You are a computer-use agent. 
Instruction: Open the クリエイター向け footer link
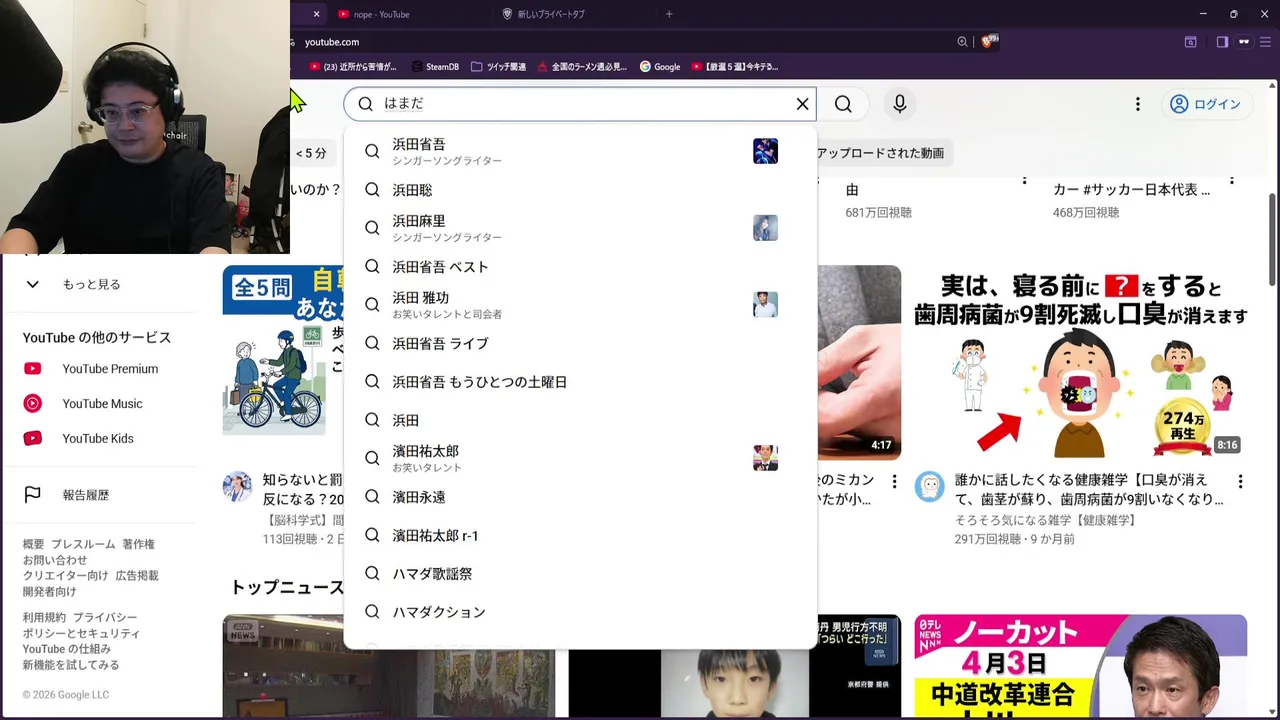65,576
